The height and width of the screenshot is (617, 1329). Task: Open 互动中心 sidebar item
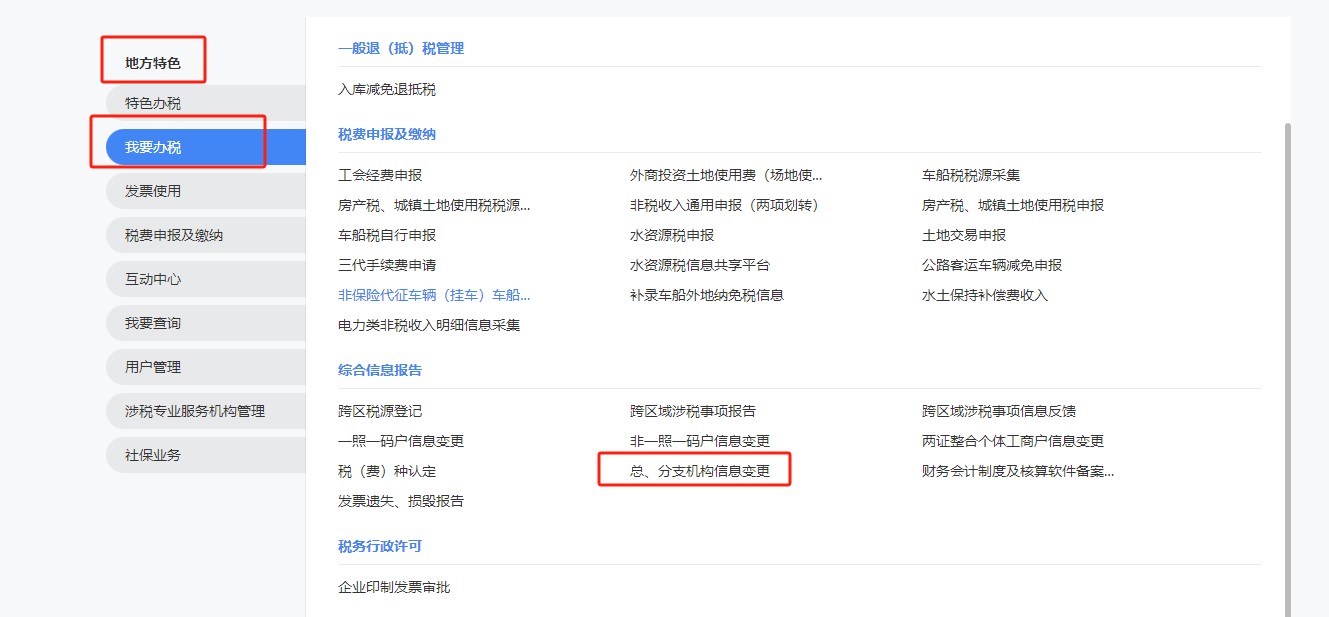click(205, 279)
